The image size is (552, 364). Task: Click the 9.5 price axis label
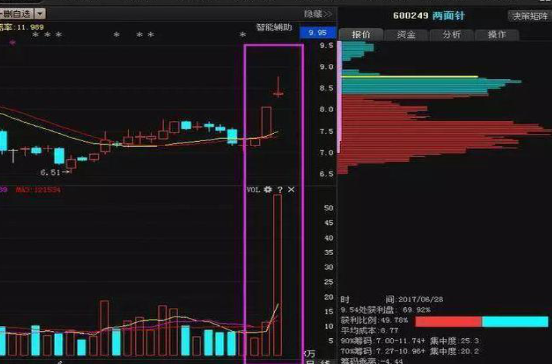[326, 45]
